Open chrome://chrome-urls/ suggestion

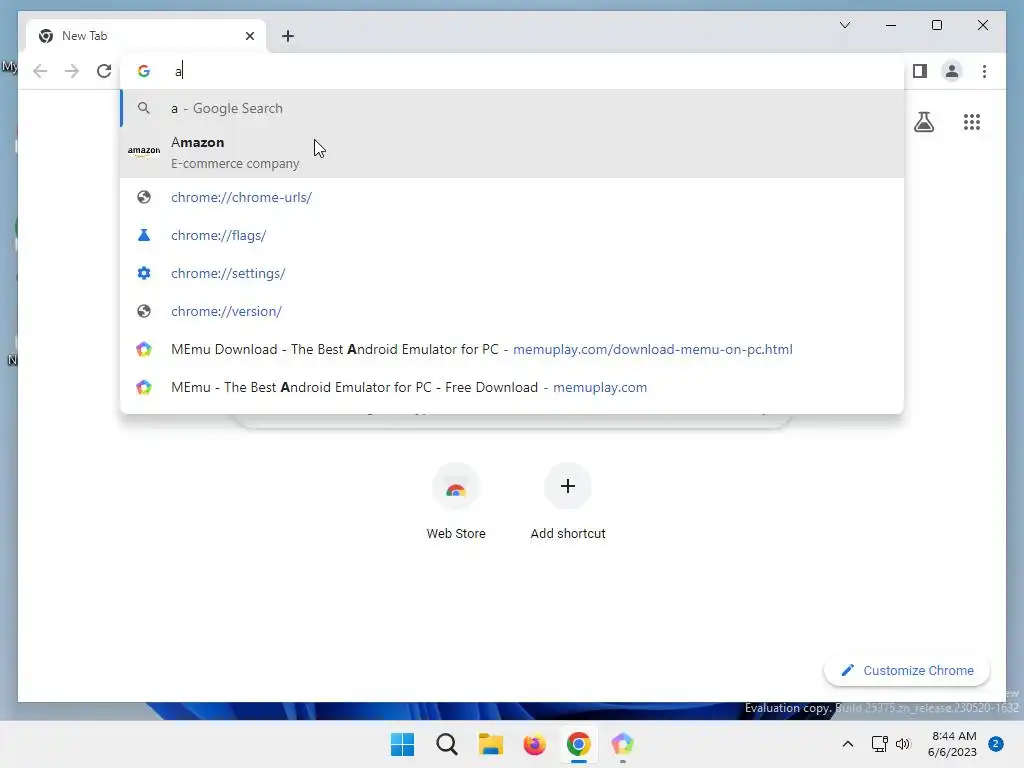[x=512, y=197]
